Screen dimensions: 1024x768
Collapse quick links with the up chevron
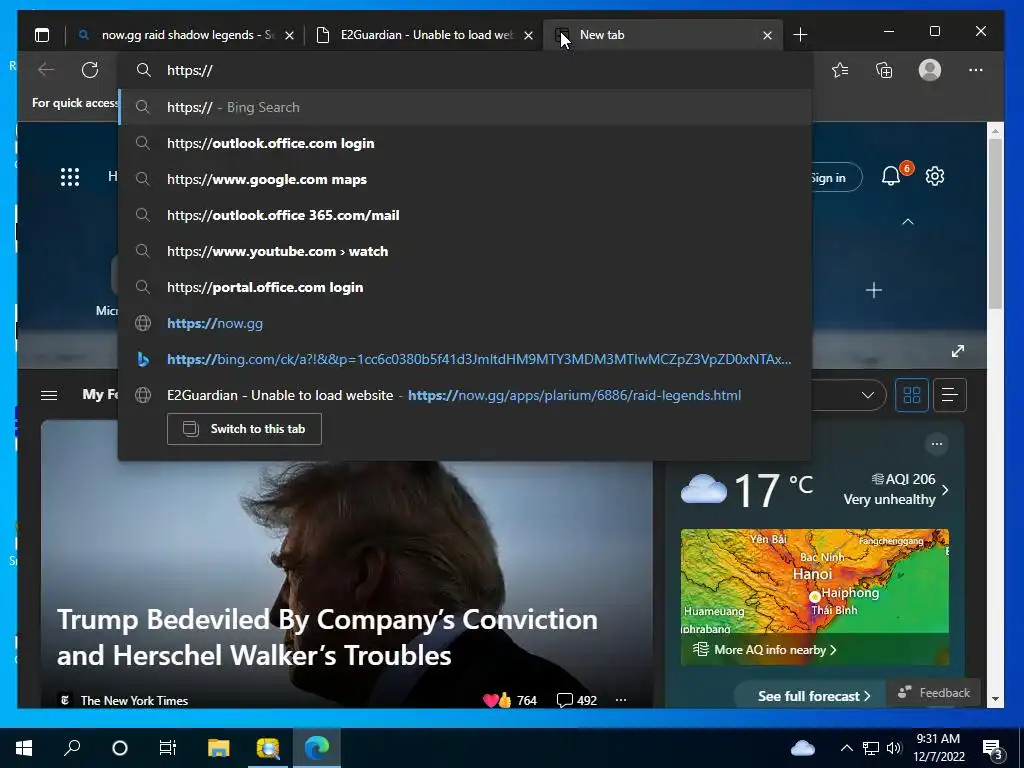point(908,222)
